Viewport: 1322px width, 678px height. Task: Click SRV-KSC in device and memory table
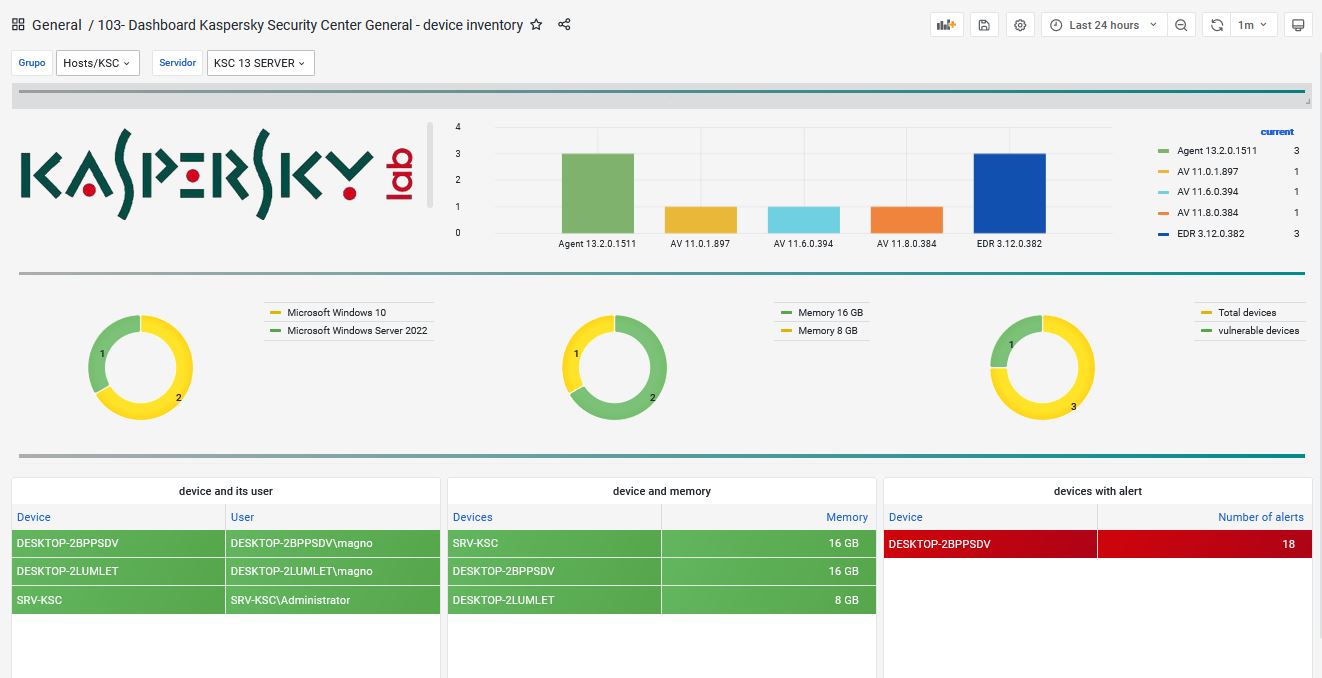pos(554,544)
